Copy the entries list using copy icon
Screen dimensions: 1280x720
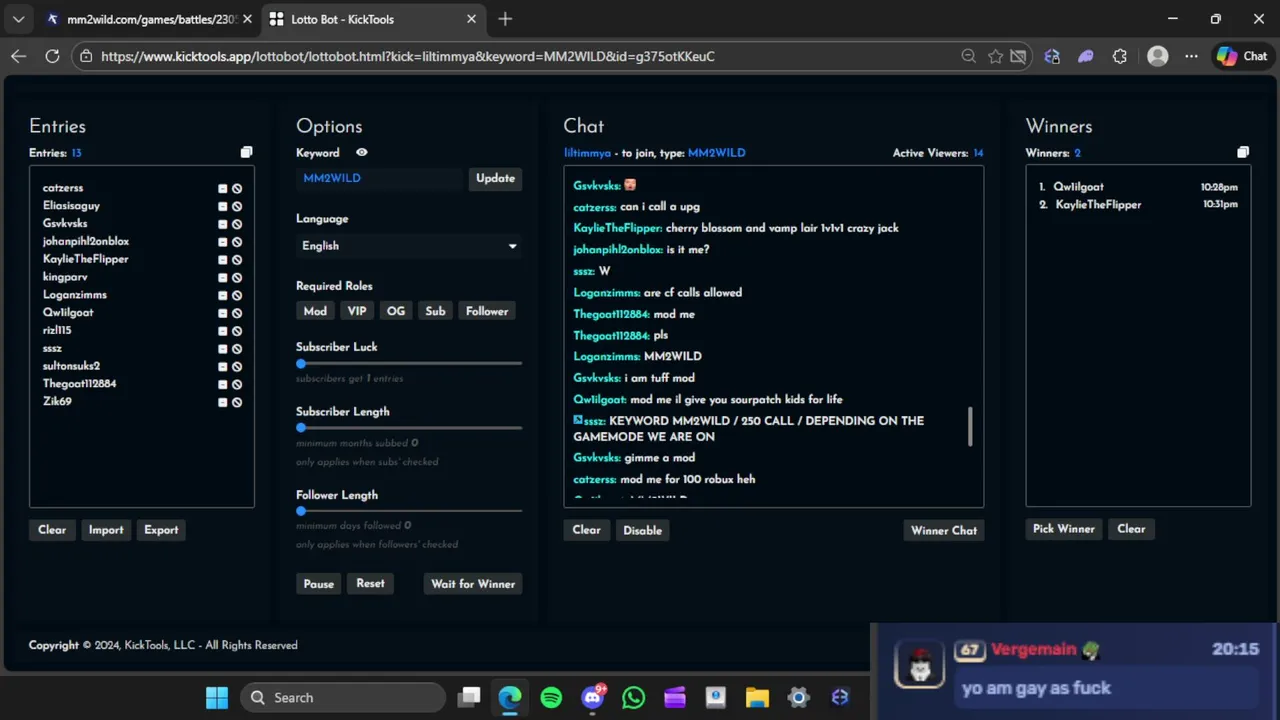(246, 153)
